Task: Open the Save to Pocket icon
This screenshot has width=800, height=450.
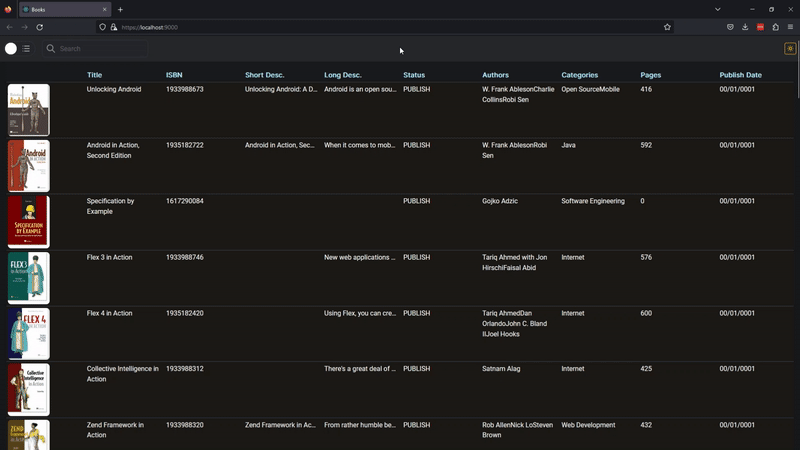Action: coord(730,27)
